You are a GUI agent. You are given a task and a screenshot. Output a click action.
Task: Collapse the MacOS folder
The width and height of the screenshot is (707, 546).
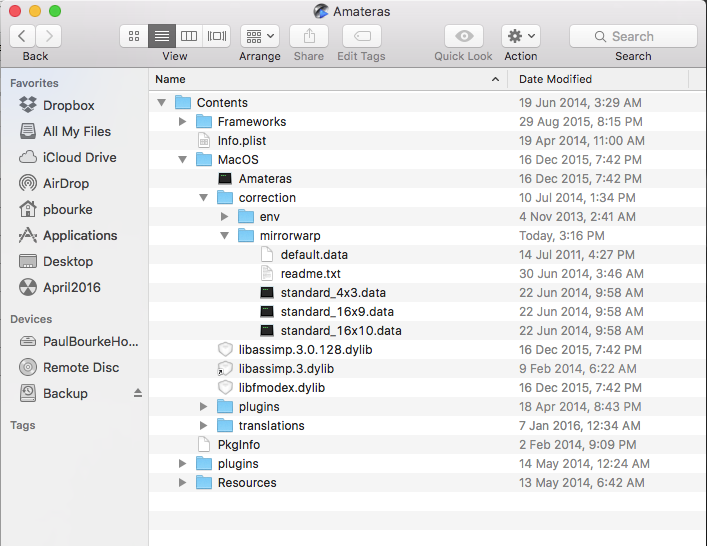[x=182, y=160]
